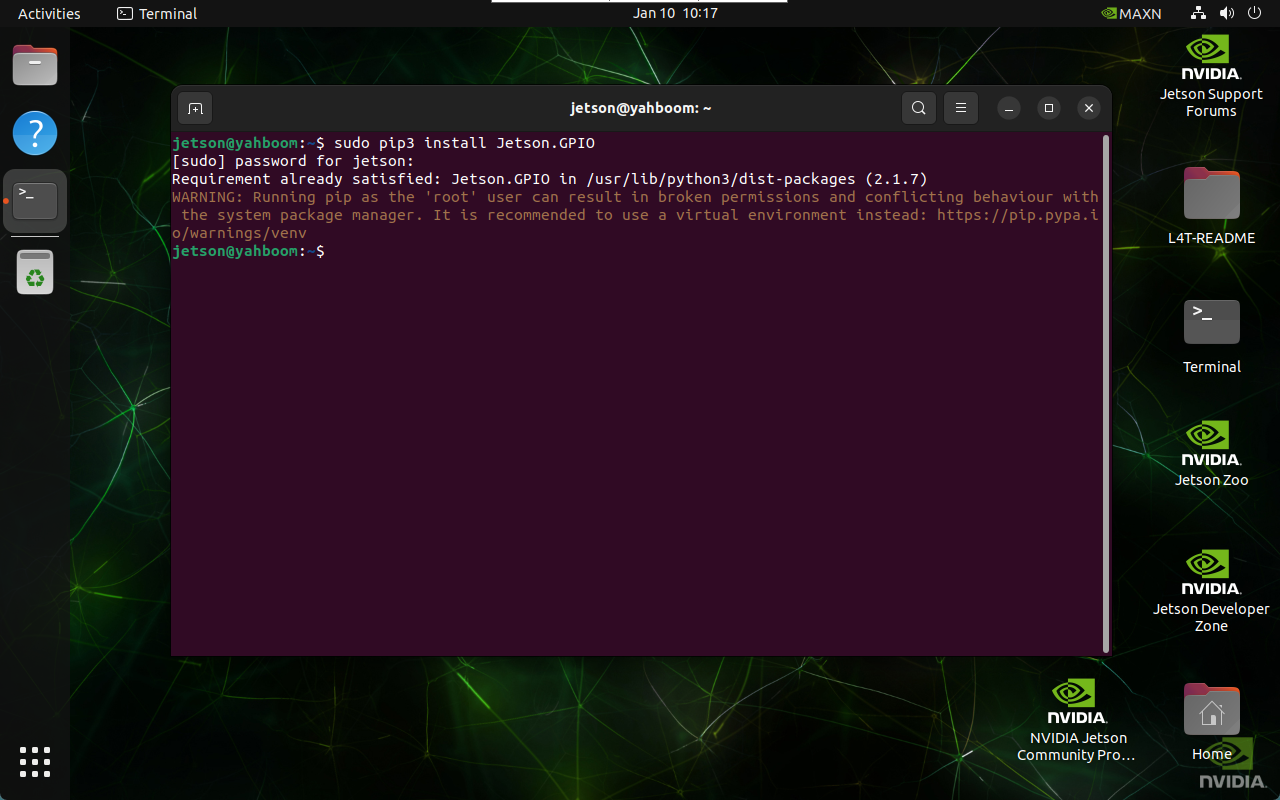Open NVIDIA Jetson Community Projects shortcut
The image size is (1280, 800).
coord(1076,718)
